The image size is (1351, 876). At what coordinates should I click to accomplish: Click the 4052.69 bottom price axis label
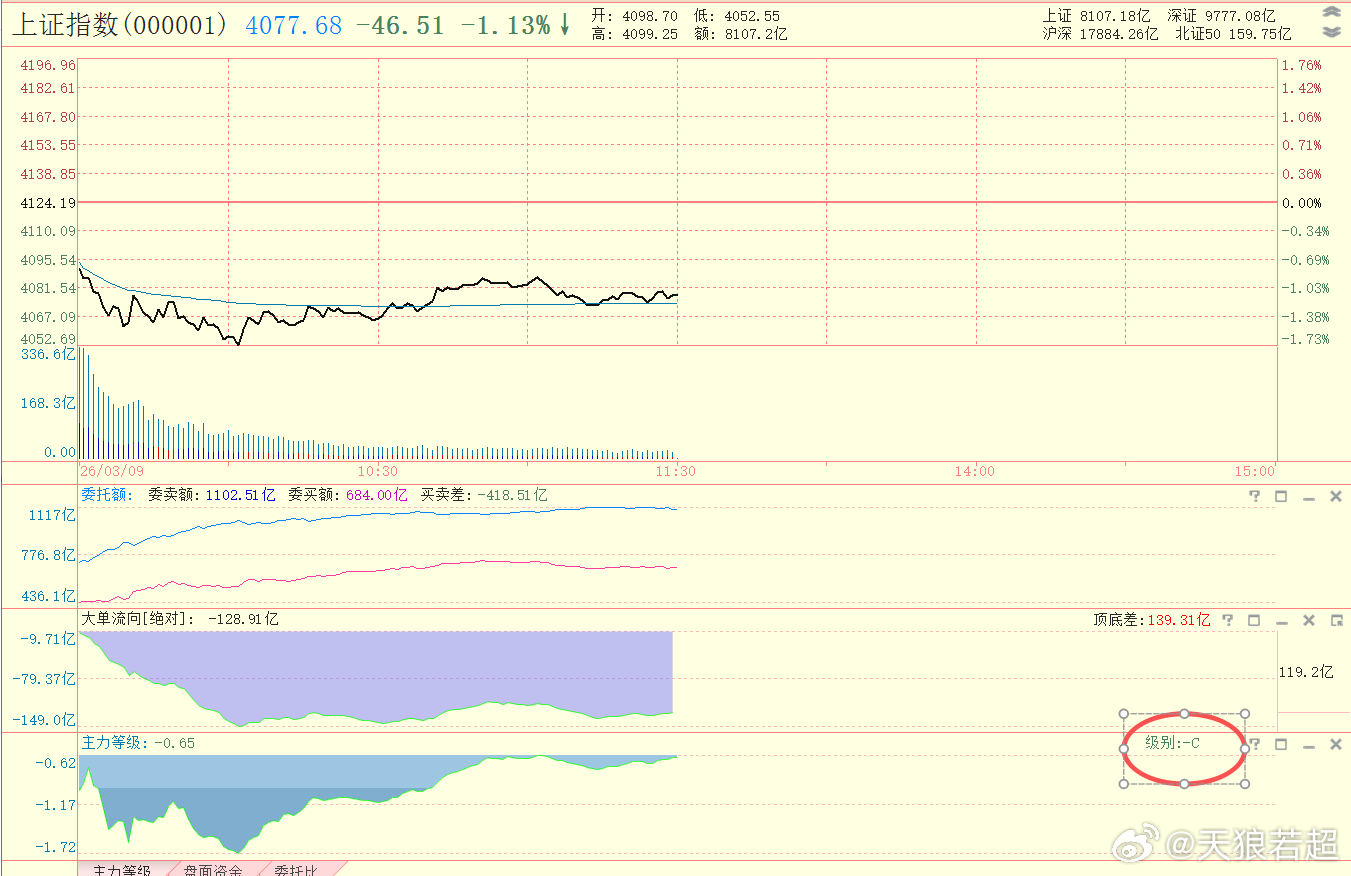click(47, 339)
